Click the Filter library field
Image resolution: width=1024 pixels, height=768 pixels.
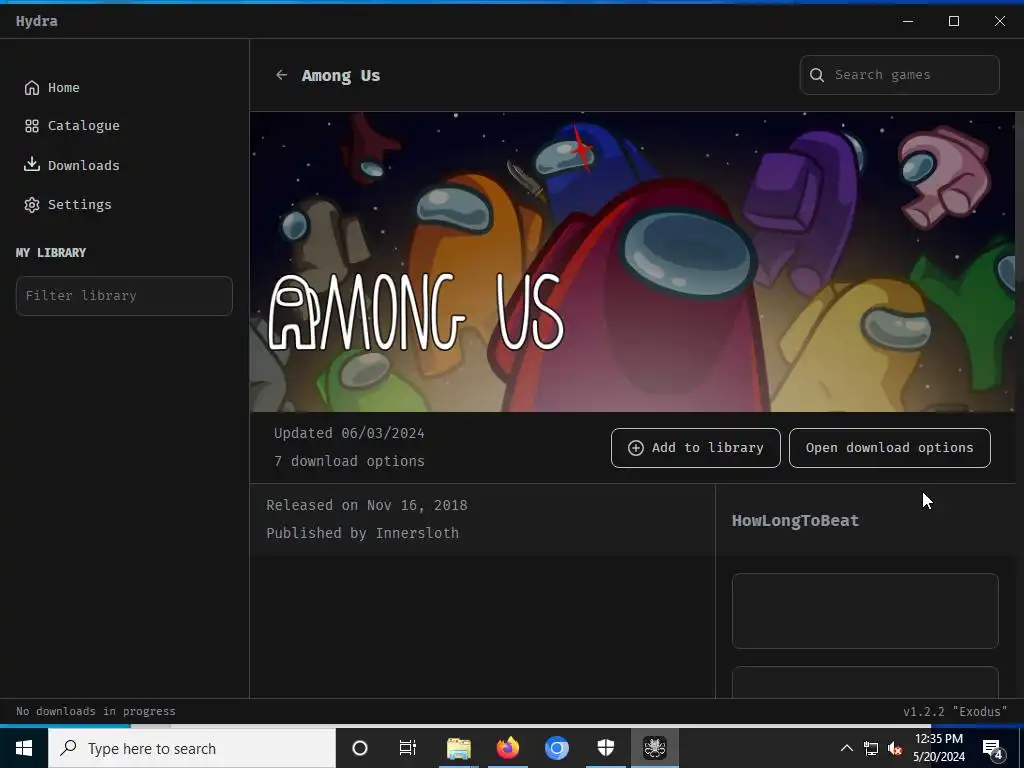pos(124,296)
